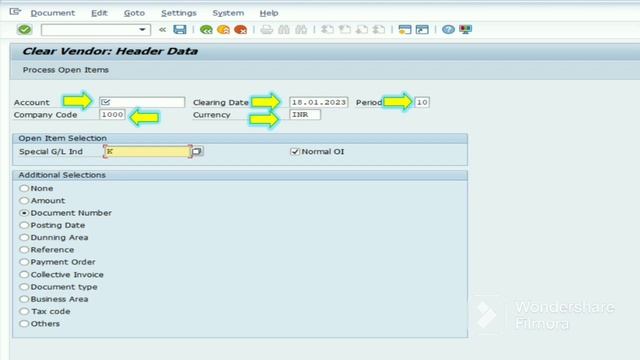Open the System menu
The height and width of the screenshot is (360, 640).
(228, 13)
